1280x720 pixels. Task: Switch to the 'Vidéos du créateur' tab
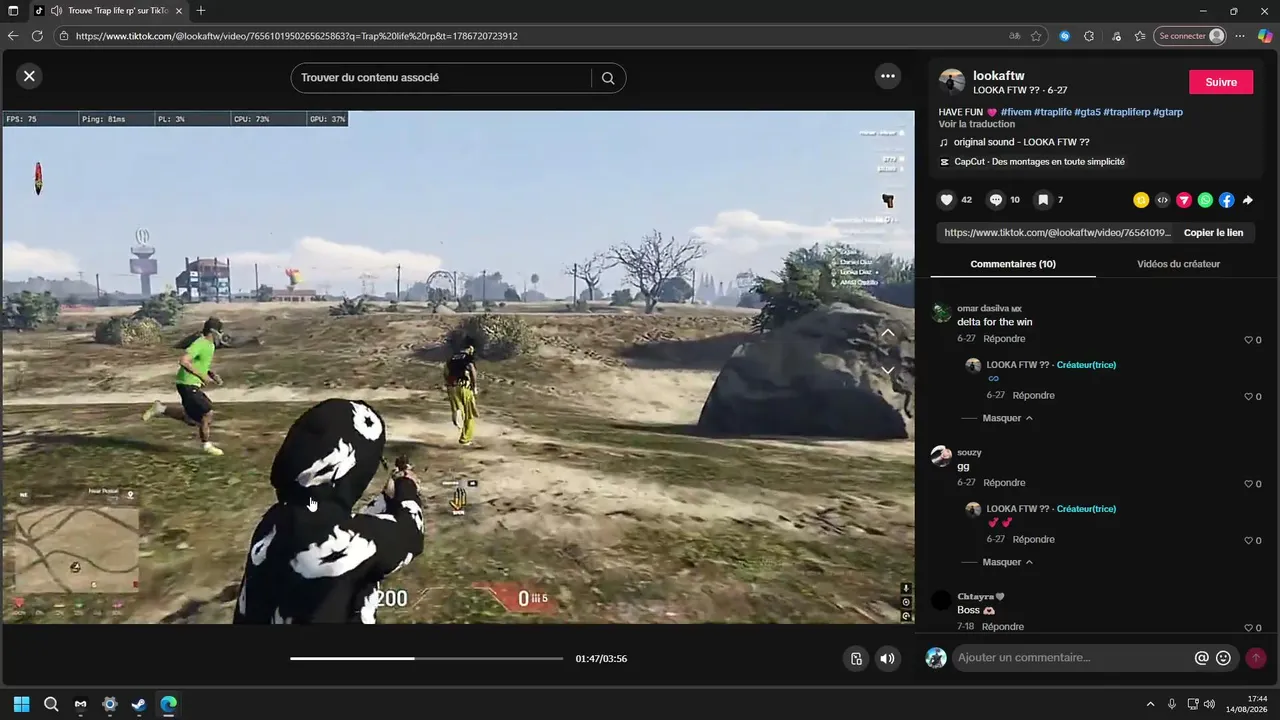1178,264
